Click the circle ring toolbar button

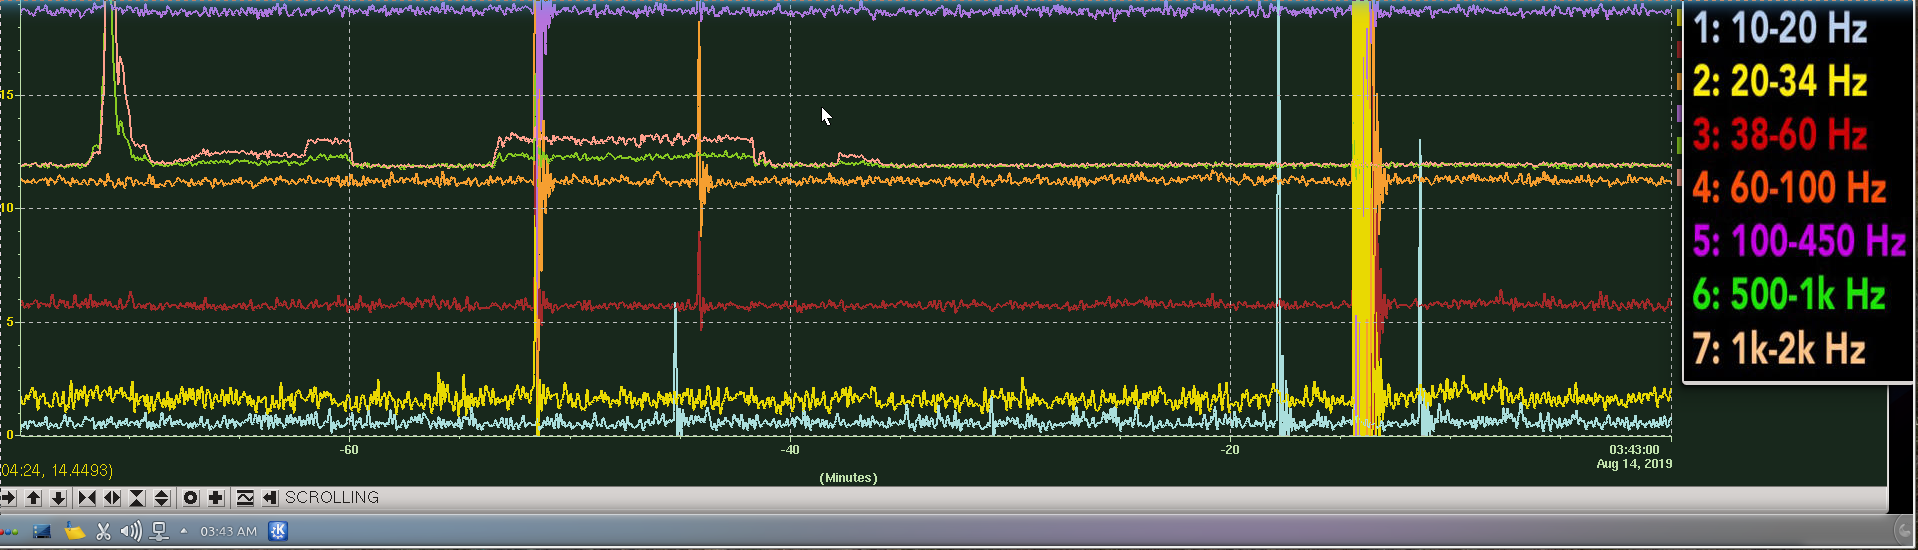click(x=191, y=497)
